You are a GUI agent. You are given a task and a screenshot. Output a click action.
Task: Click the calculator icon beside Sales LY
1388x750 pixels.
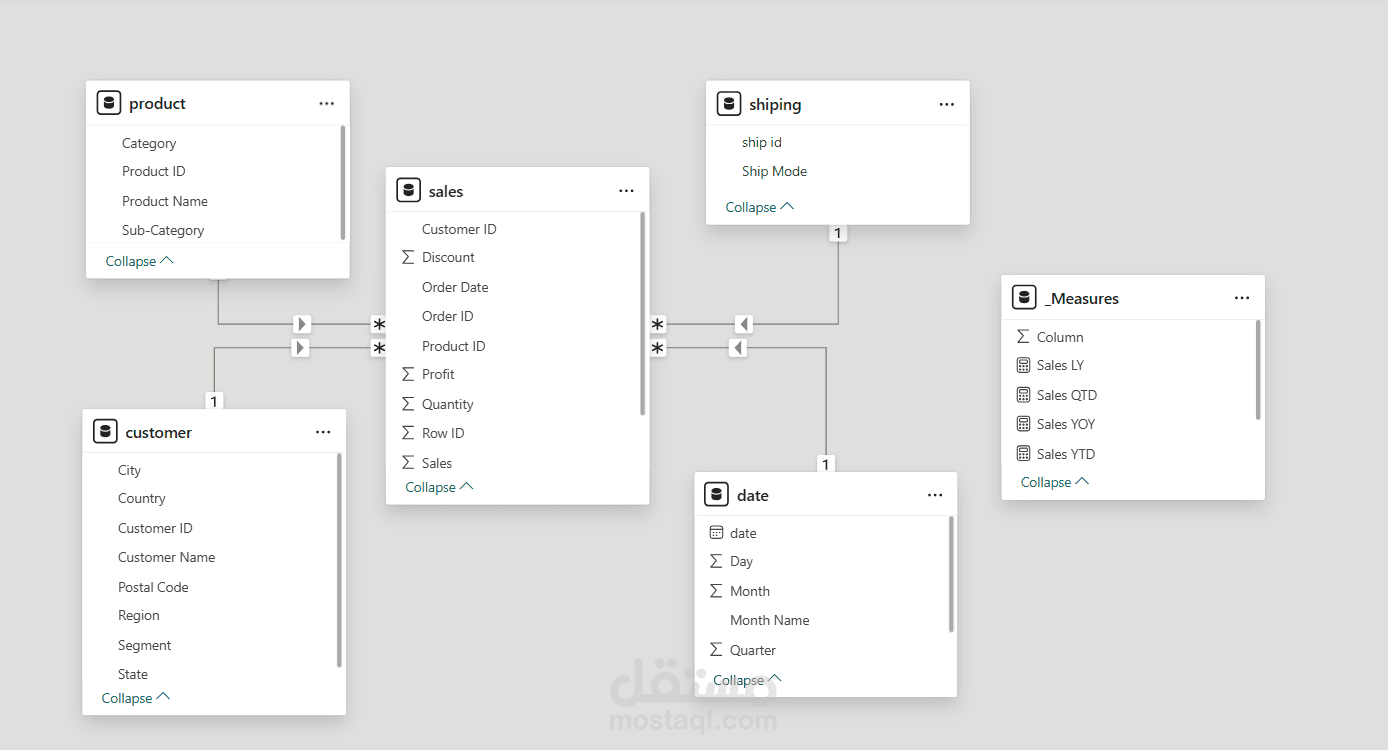click(x=1023, y=366)
